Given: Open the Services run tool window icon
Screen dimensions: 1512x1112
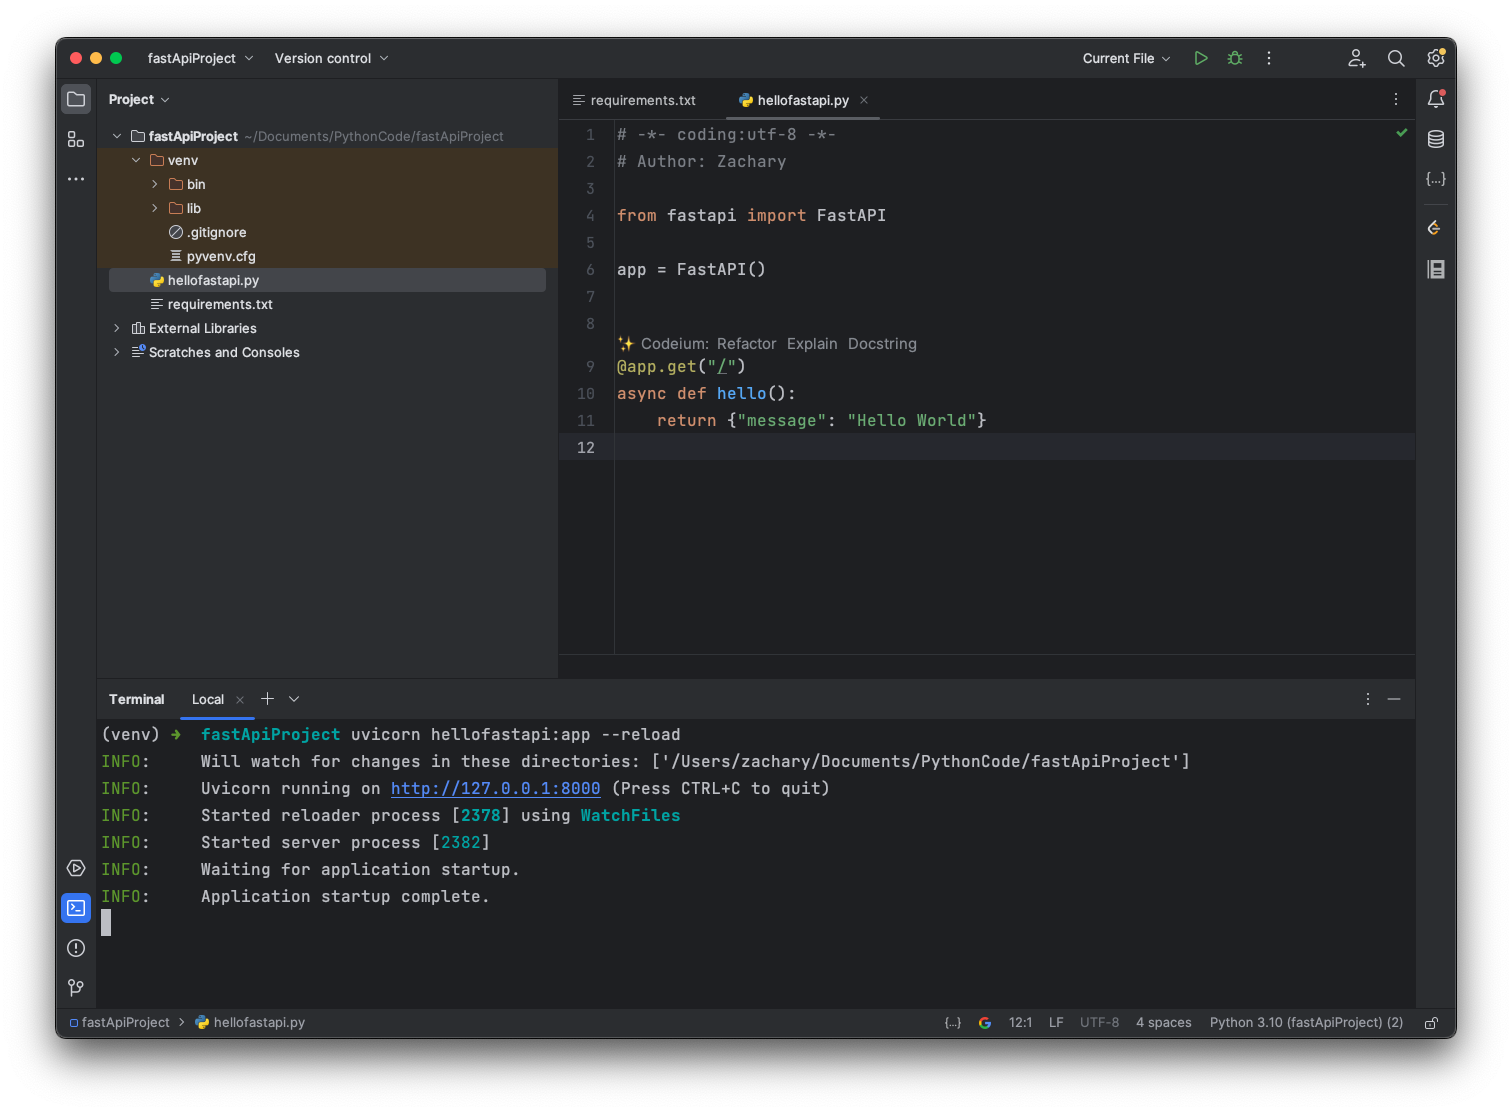Looking at the screenshot, I should (76, 868).
